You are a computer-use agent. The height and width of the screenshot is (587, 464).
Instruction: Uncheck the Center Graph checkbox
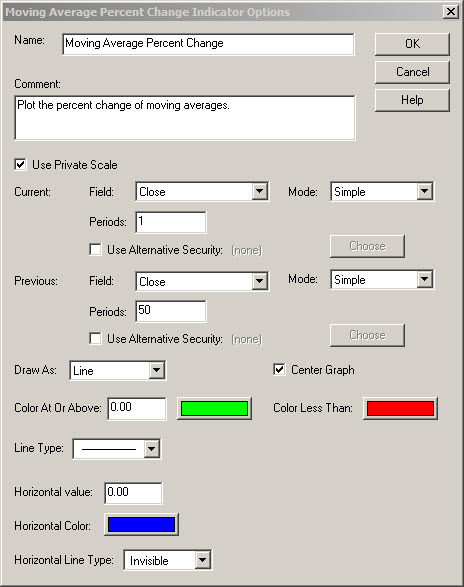click(x=279, y=370)
